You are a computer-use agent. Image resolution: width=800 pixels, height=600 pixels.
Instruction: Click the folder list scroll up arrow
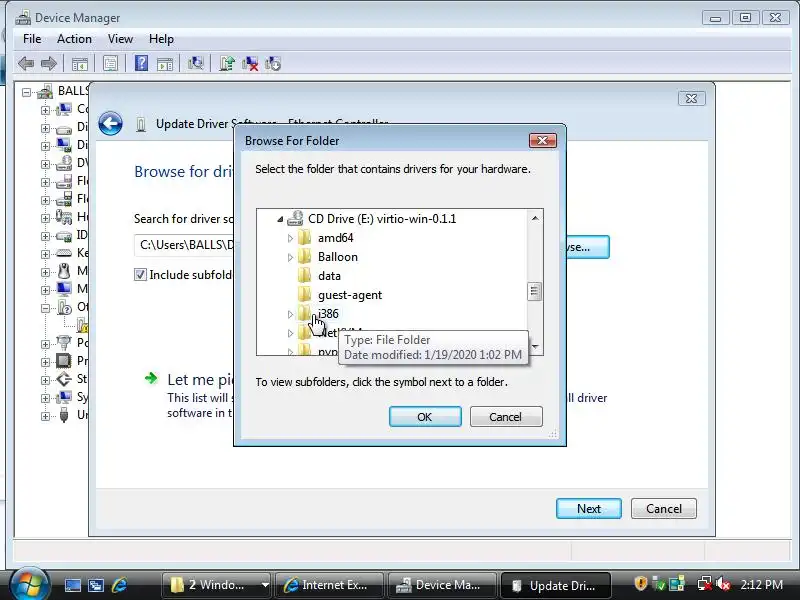tap(535, 218)
